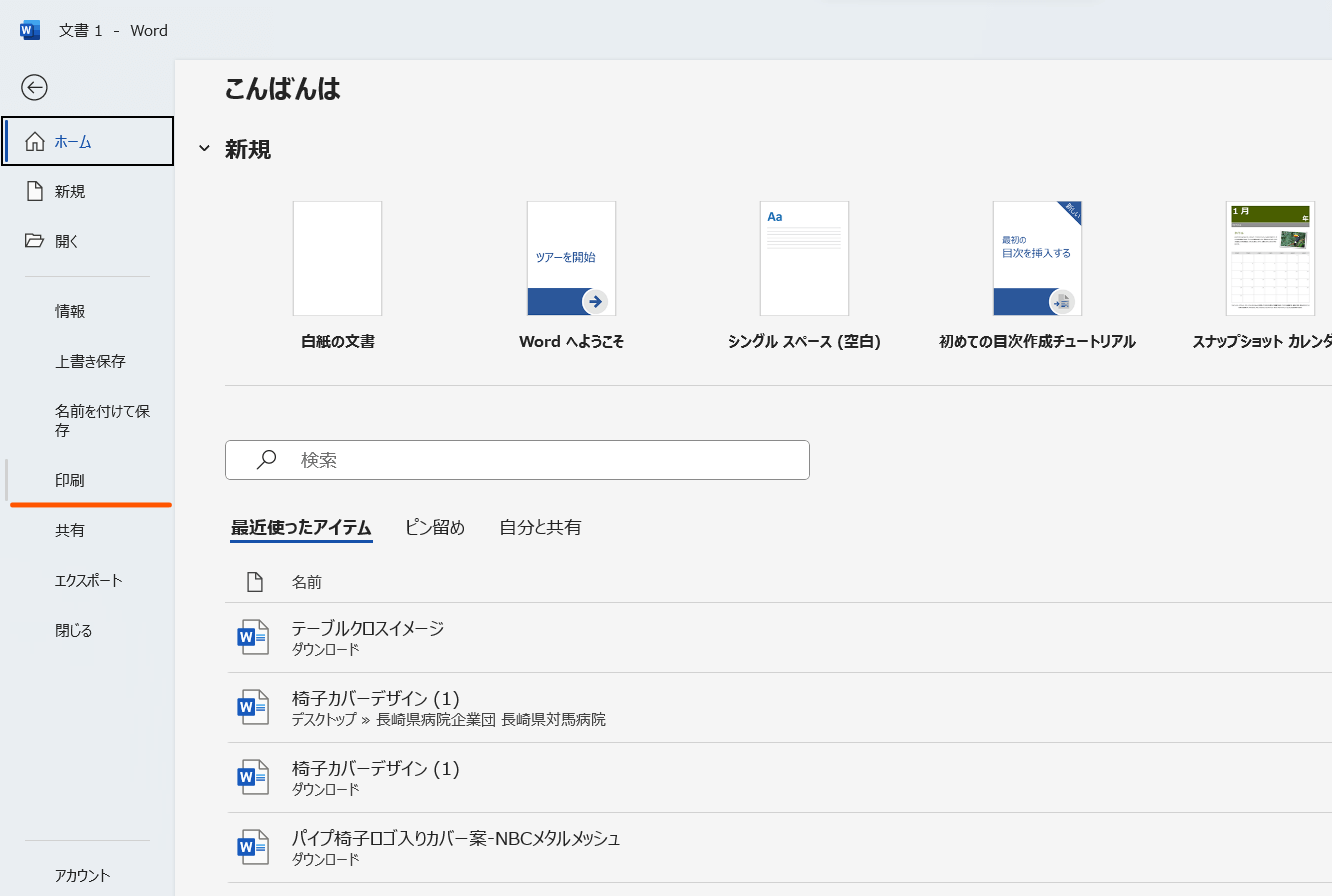Select the 最近使ったアイテム tab
The image size is (1332, 896).
(301, 527)
